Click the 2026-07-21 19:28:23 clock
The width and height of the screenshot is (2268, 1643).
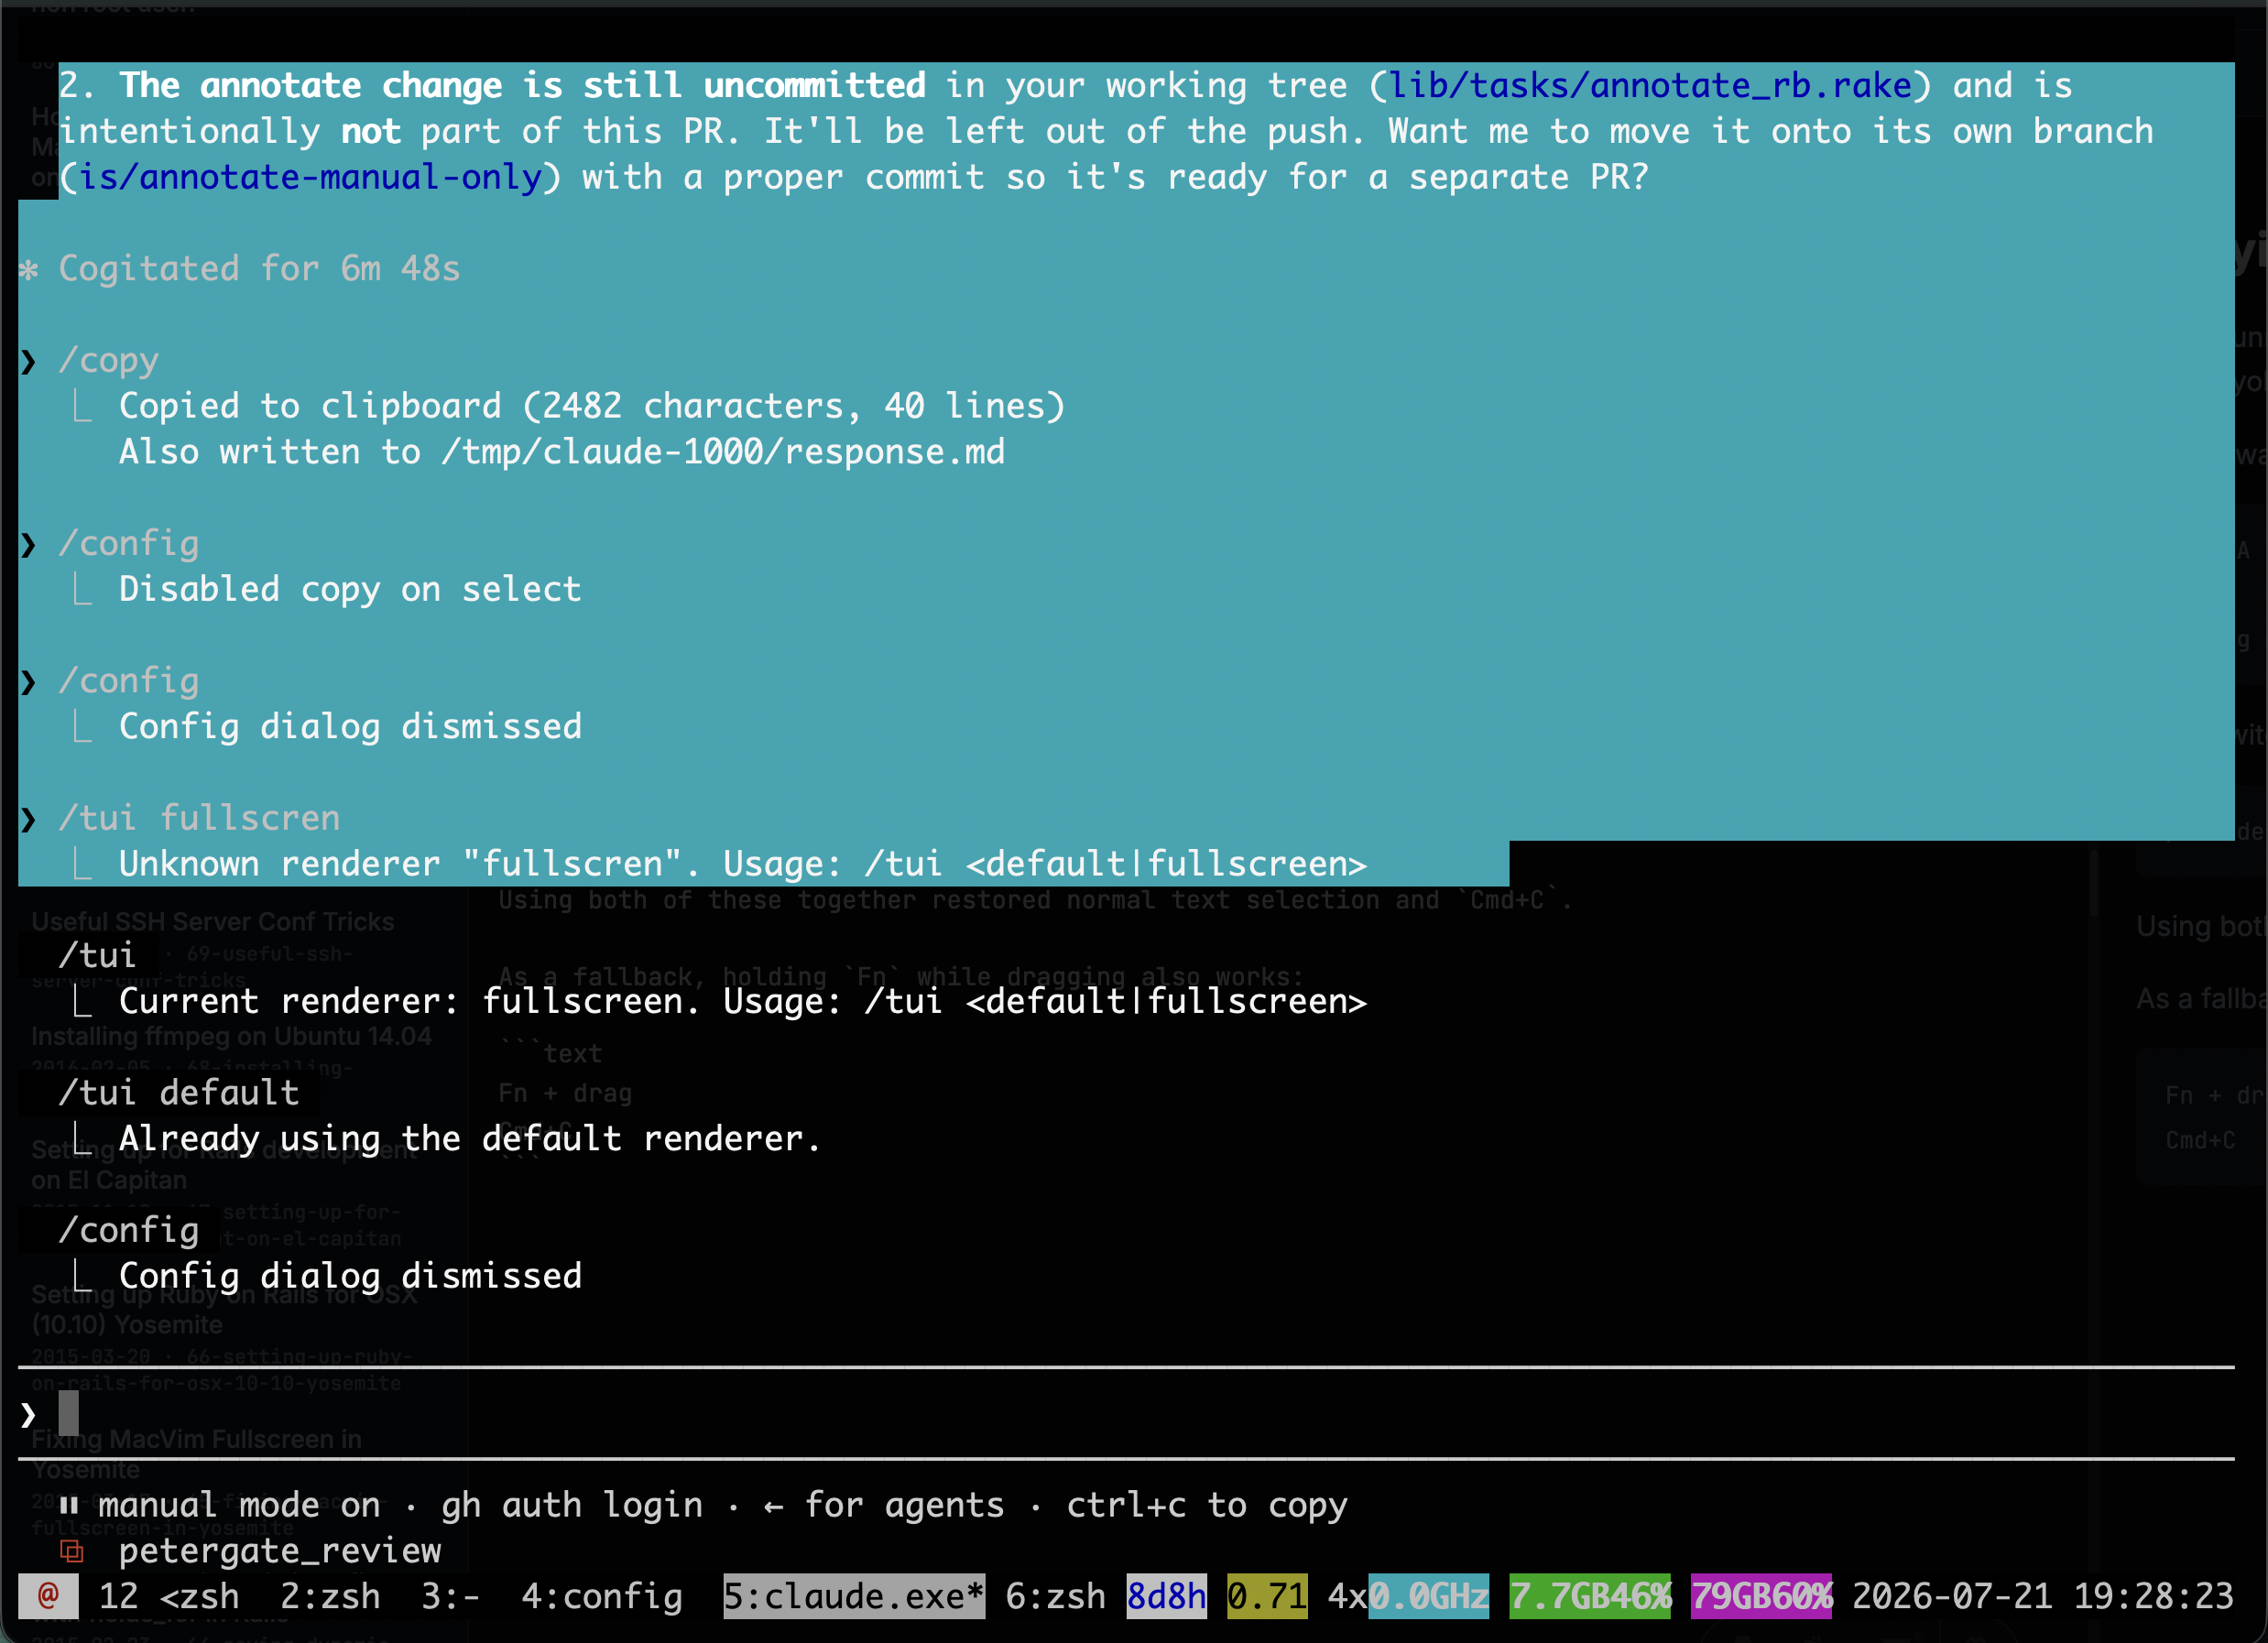click(2043, 1596)
